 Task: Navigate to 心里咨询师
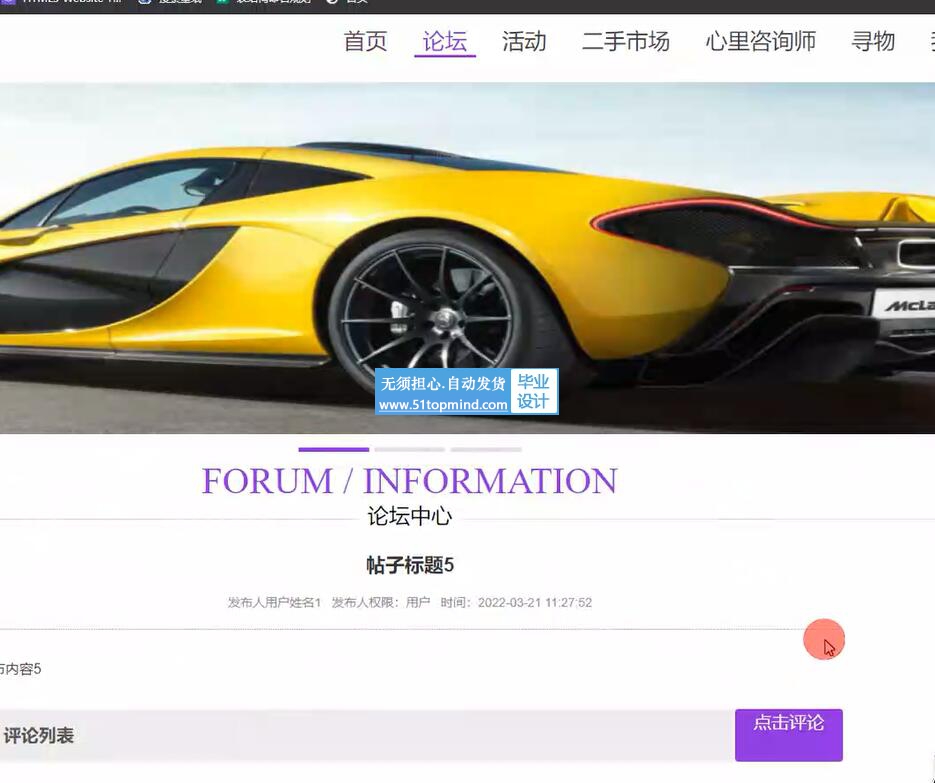click(760, 42)
